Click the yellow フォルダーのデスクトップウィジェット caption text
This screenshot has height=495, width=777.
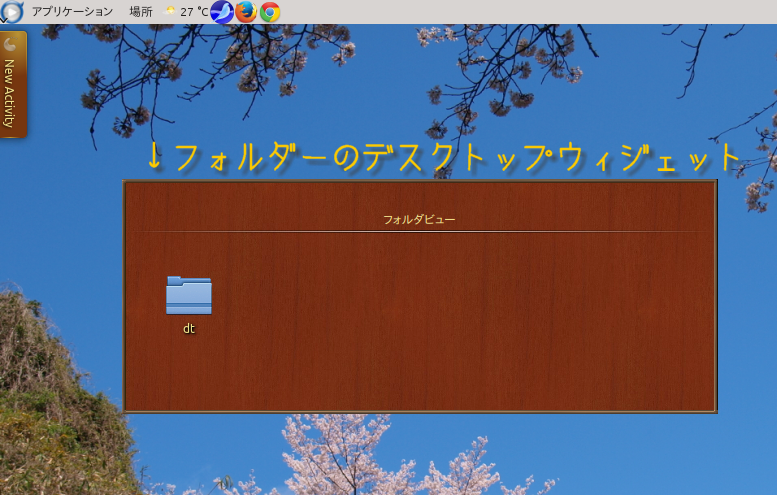(445, 157)
